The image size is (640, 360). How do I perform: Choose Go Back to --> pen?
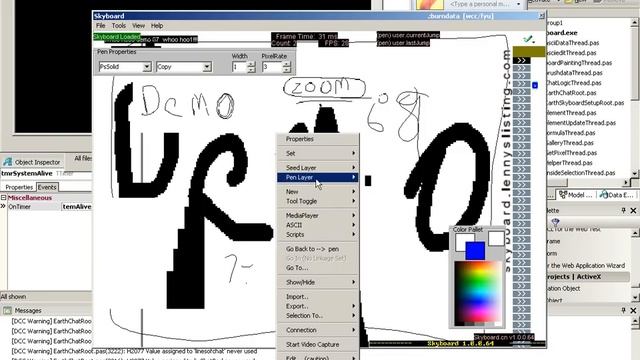(318, 249)
